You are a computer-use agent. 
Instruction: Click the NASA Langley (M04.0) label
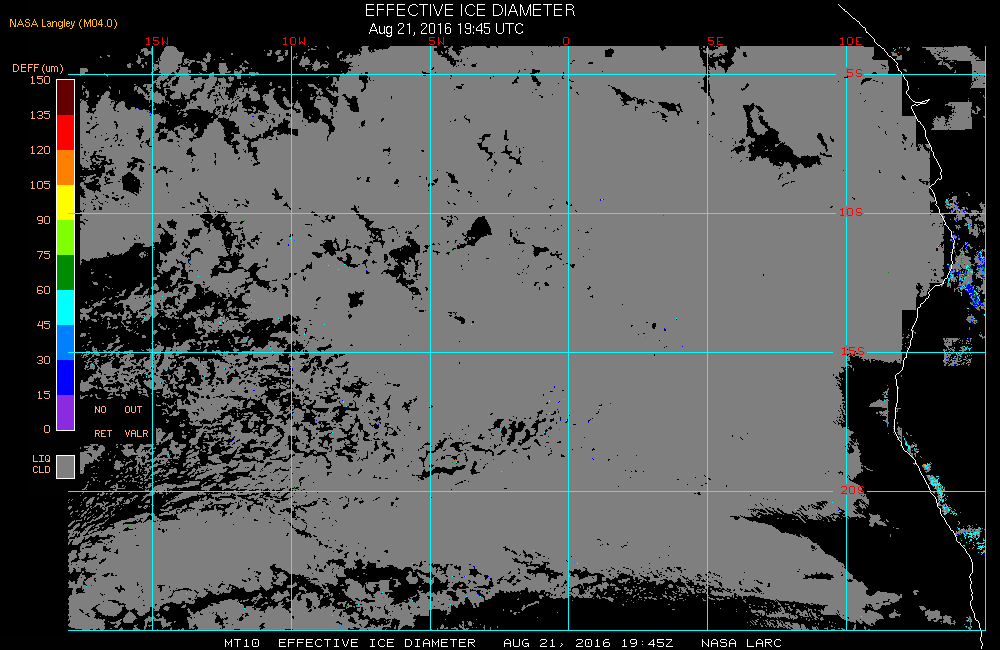[x=63, y=23]
